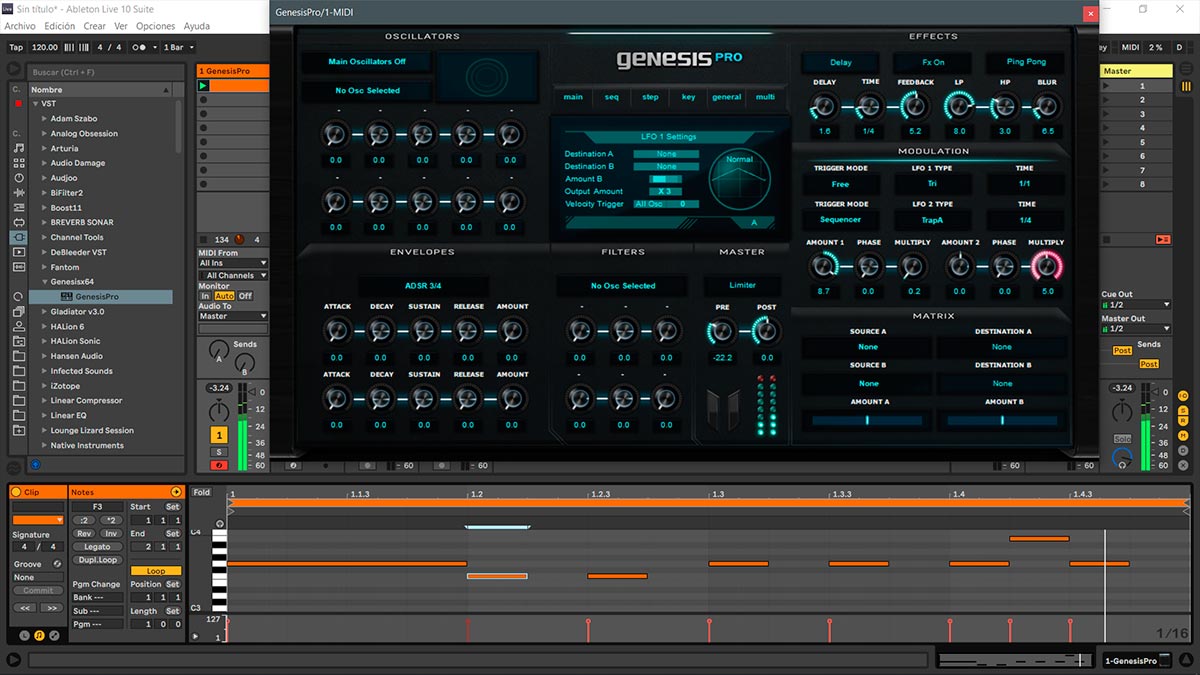1200x675 pixels.
Task: Select the MIDI Effects category icon in browser
Action: [x=19, y=207]
